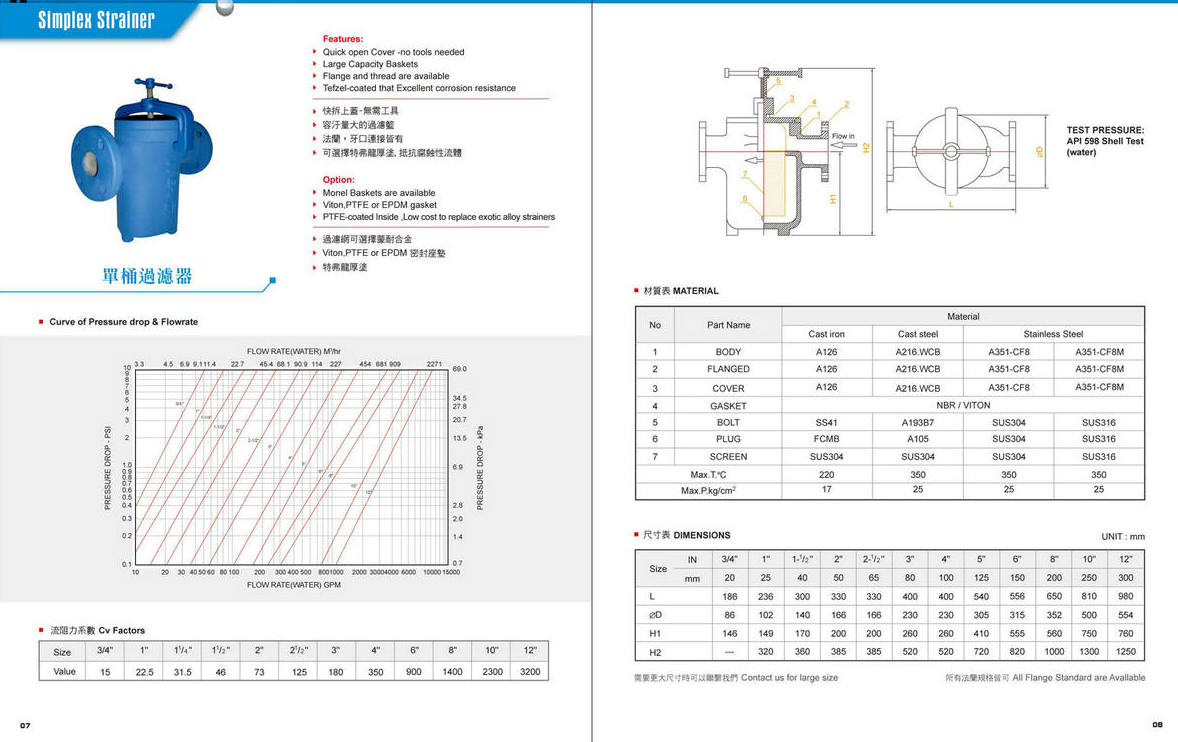Select the "Part Name" column header

click(729, 325)
